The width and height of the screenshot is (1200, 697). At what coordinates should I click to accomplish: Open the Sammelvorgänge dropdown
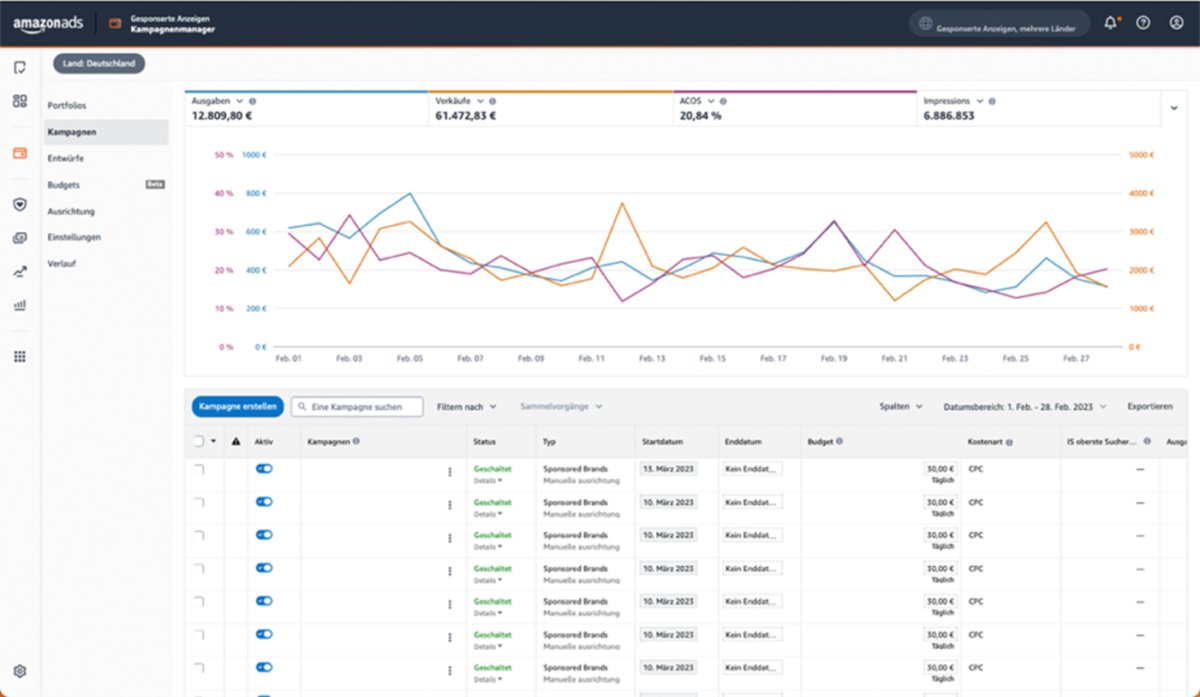point(561,407)
